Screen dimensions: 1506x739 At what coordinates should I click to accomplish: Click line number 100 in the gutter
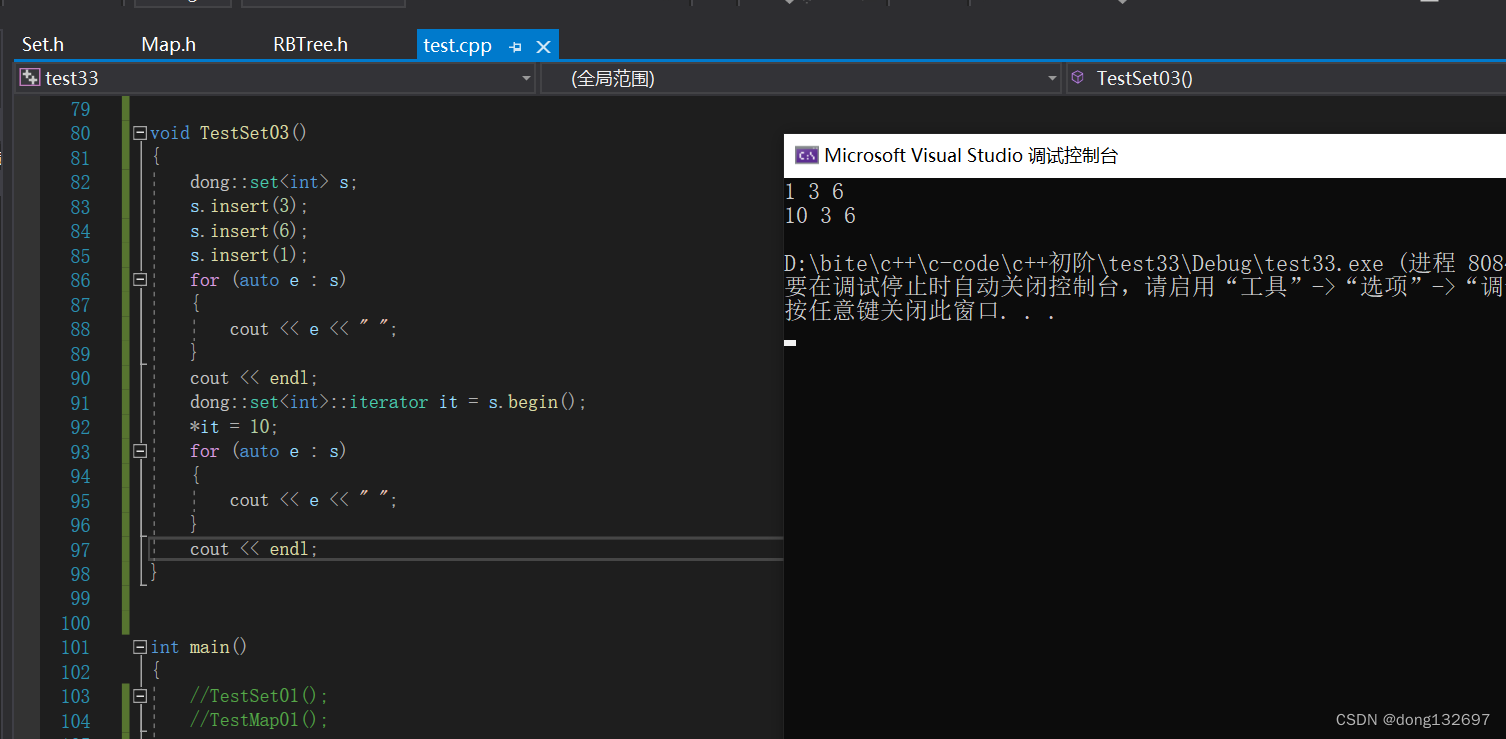pos(75,623)
